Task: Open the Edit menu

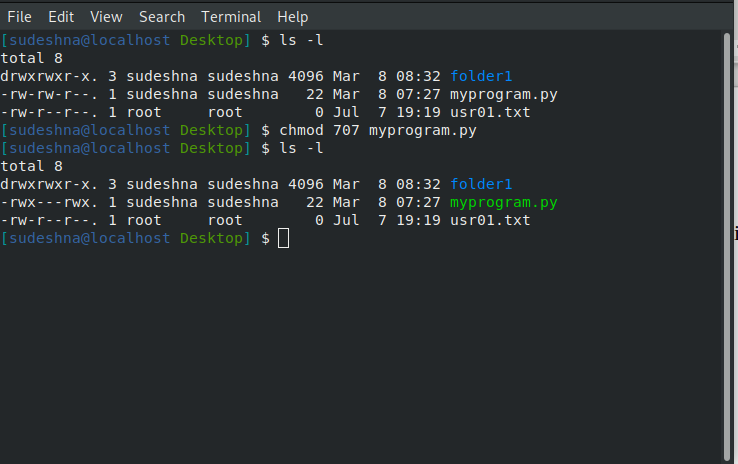Action: pos(61,17)
